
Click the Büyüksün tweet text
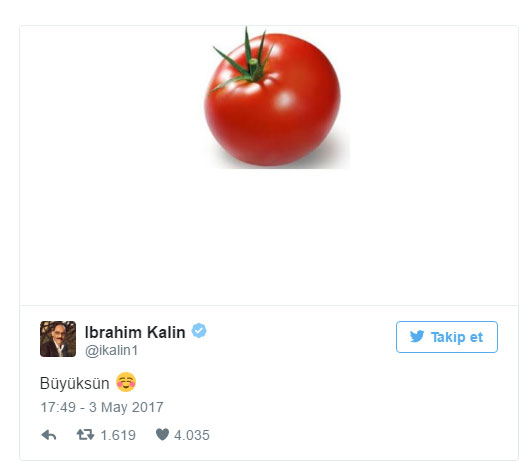[74, 383]
